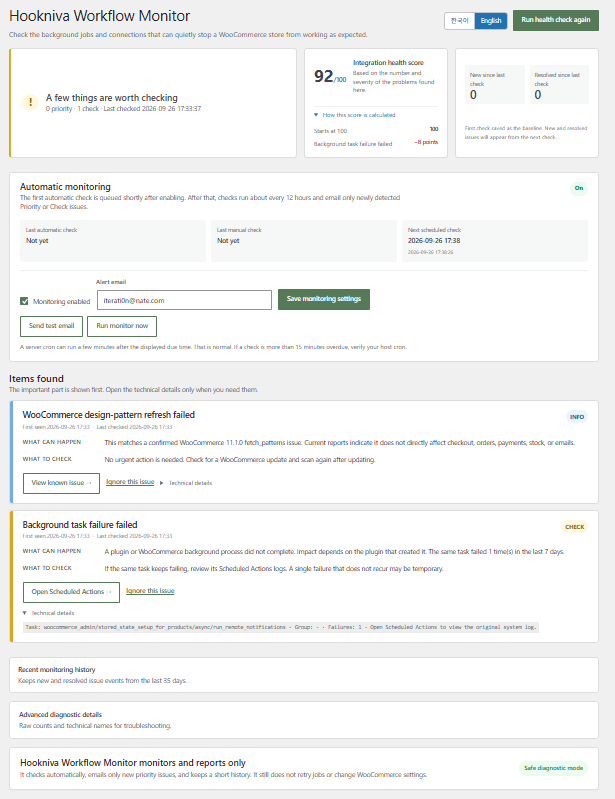615x799 pixels.
Task: Toggle the Monitoring enabled checkbox
Action: 24,301
